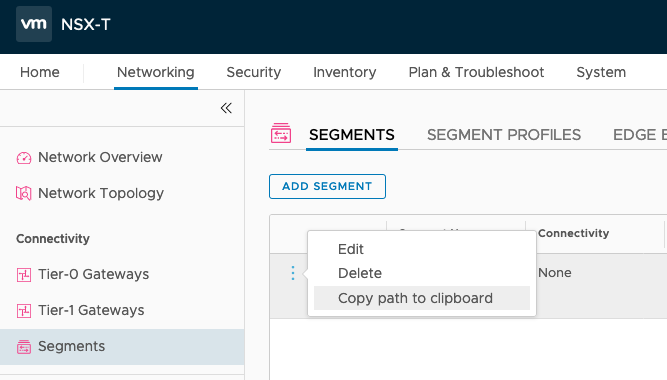Switch to the Security tab
This screenshot has height=380, width=667.
click(254, 72)
